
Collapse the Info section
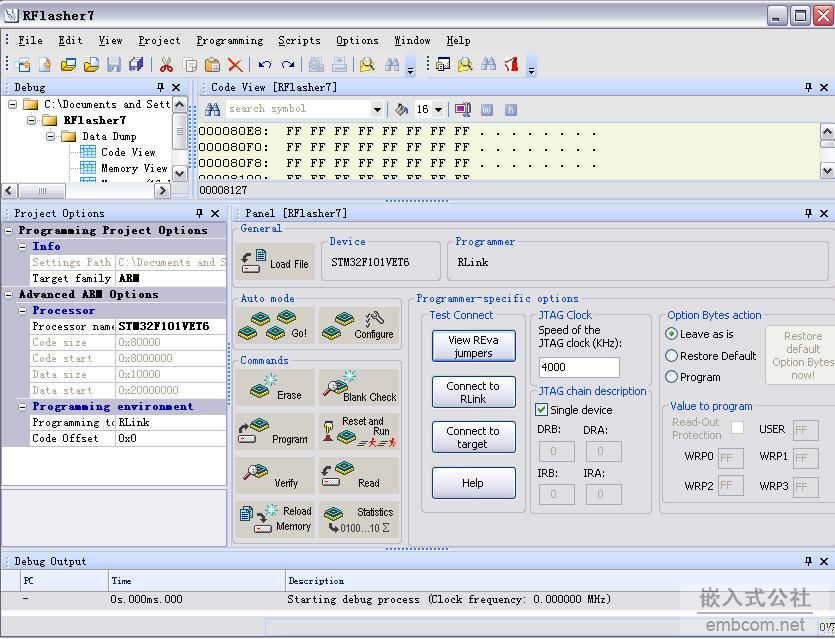click(22, 247)
